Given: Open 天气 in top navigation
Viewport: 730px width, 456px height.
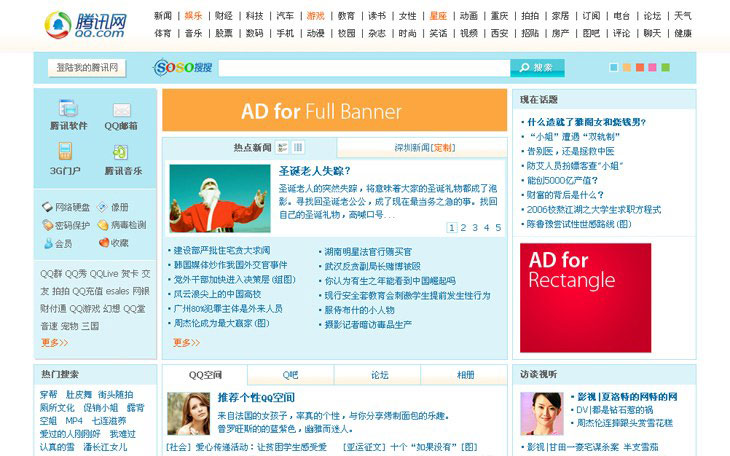Looking at the screenshot, I should (x=683, y=16).
